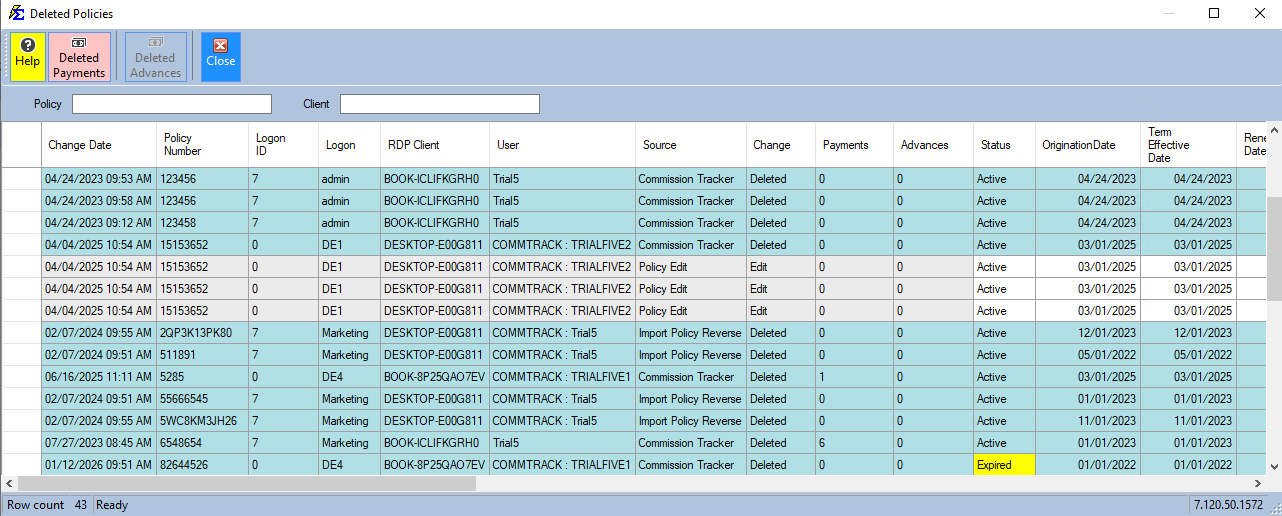Sort by Source column header
This screenshot has width=1282, height=516.
tap(691, 145)
